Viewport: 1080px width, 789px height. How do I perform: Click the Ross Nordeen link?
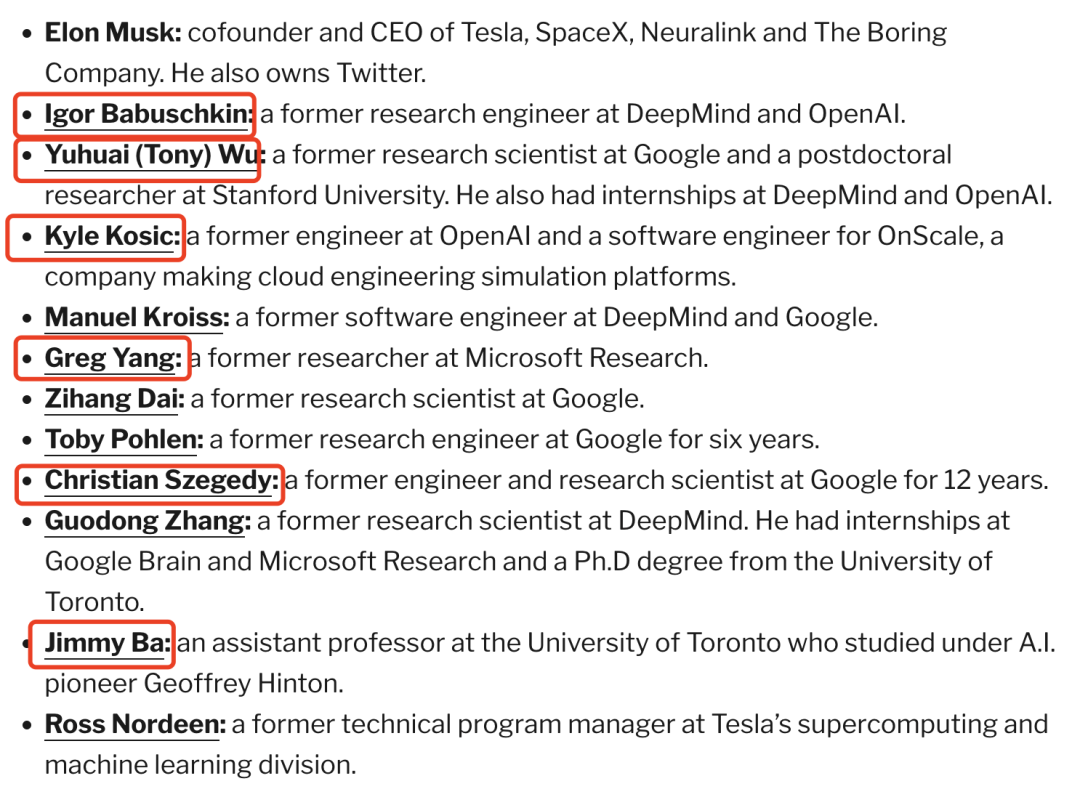[135, 724]
